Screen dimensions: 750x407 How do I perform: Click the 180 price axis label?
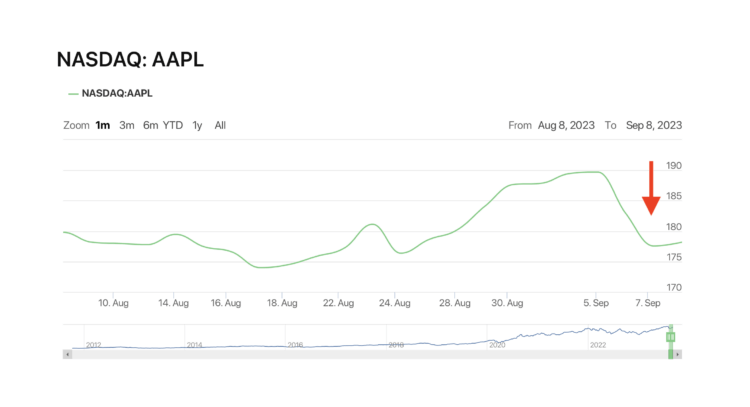(x=674, y=227)
